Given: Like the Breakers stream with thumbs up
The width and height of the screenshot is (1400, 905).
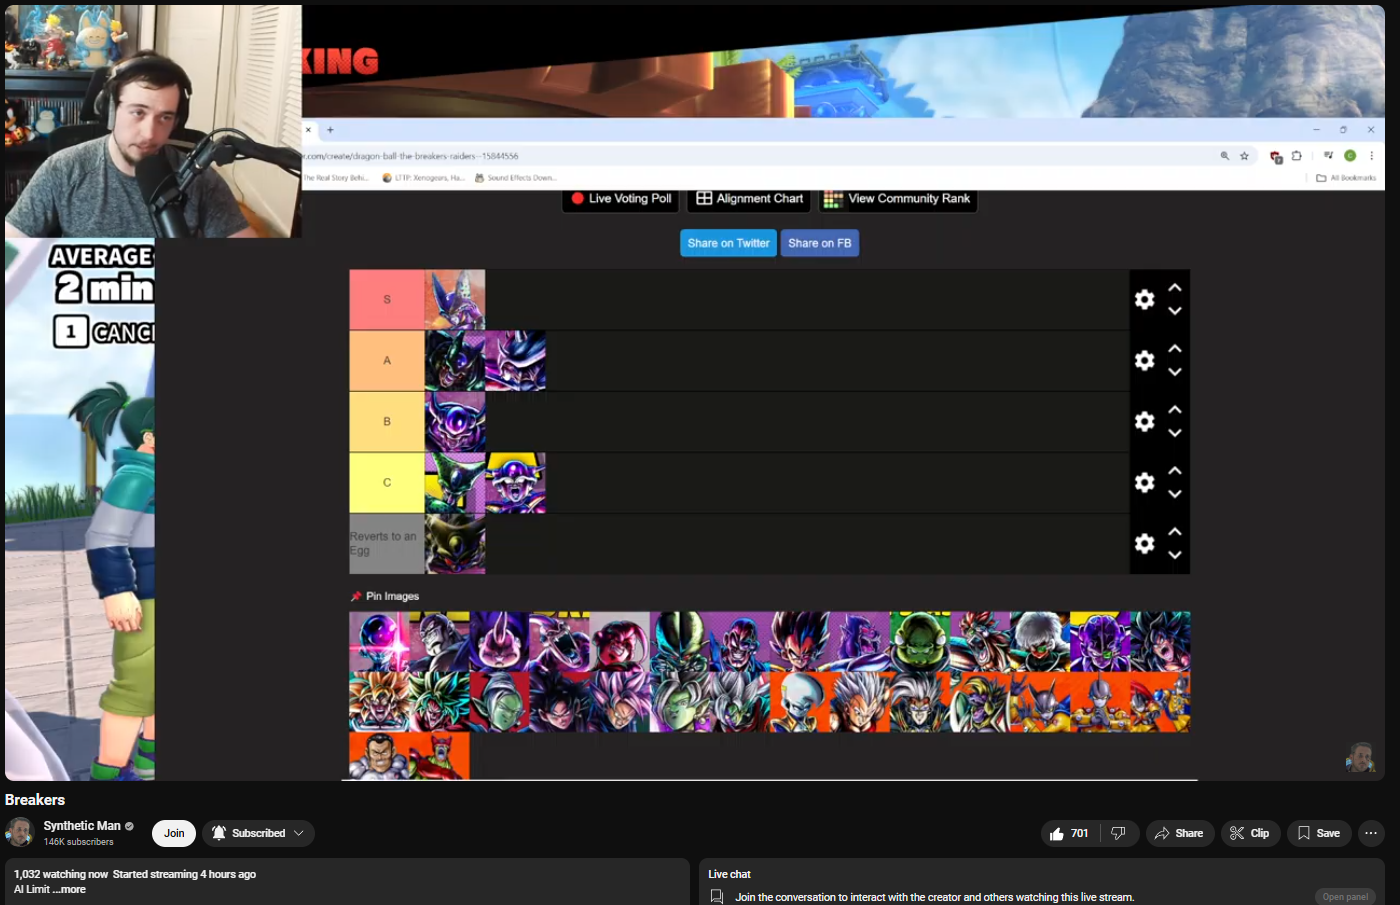Looking at the screenshot, I should 1070,833.
